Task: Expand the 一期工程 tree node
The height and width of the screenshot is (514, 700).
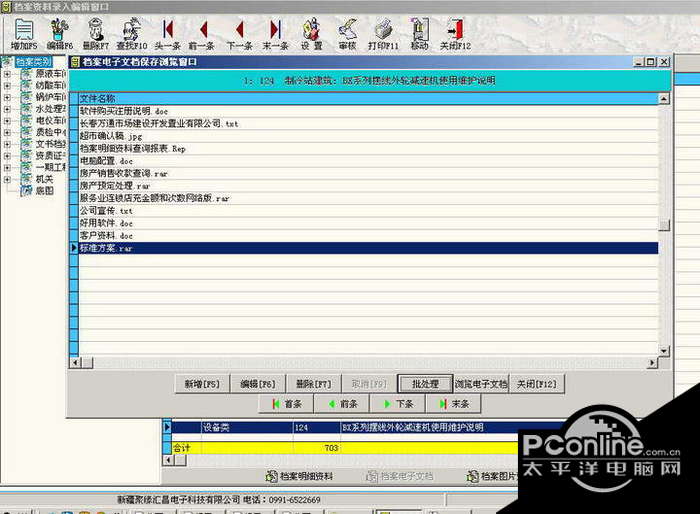Action: [7, 167]
